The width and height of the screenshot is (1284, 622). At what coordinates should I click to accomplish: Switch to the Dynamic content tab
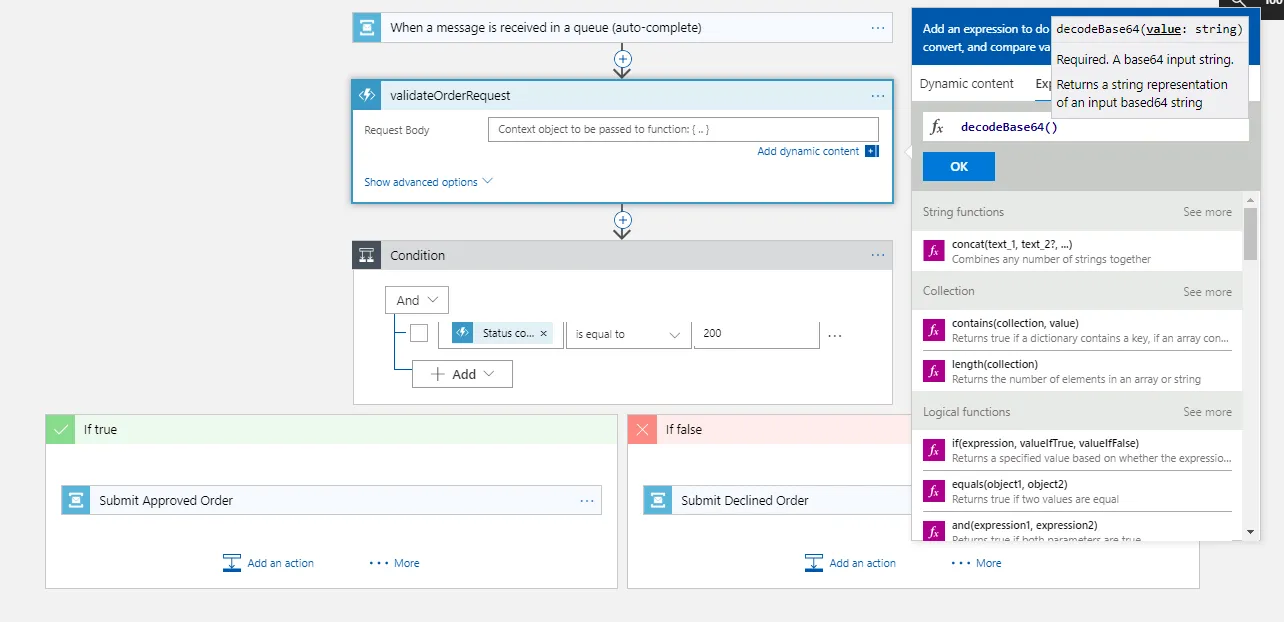click(x=966, y=84)
